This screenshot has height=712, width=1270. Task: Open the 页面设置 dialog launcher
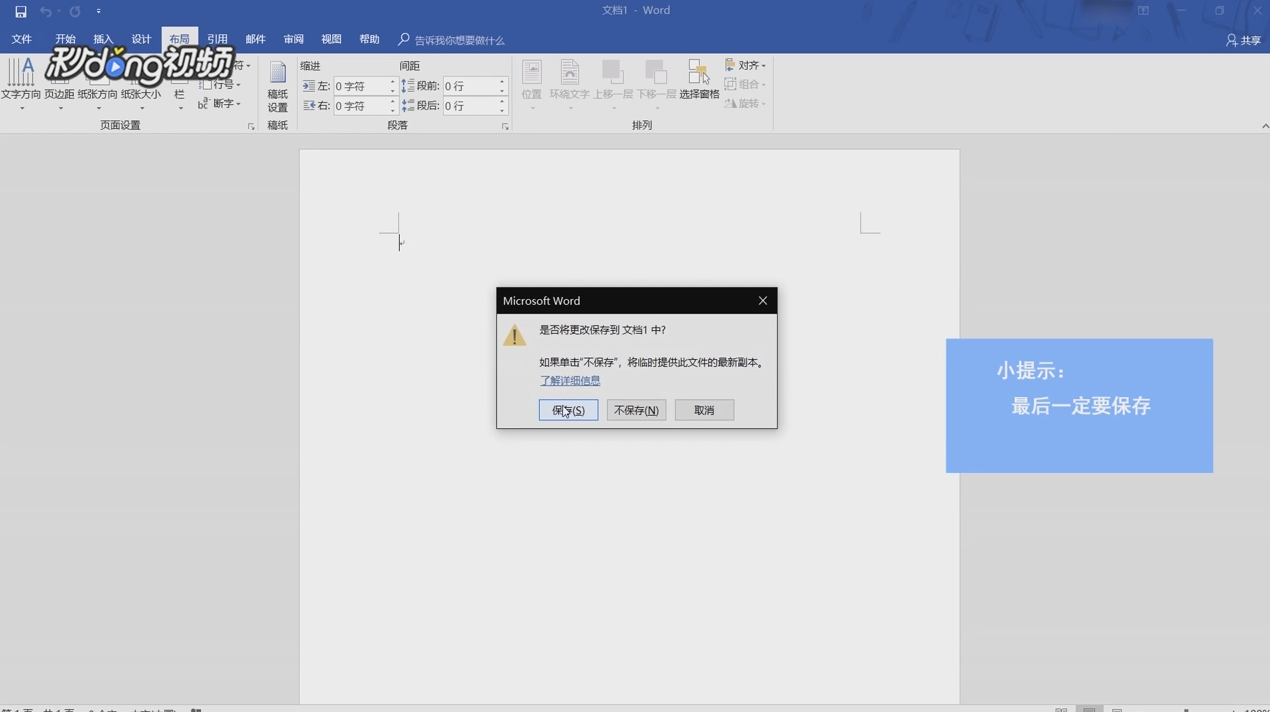[x=251, y=127]
